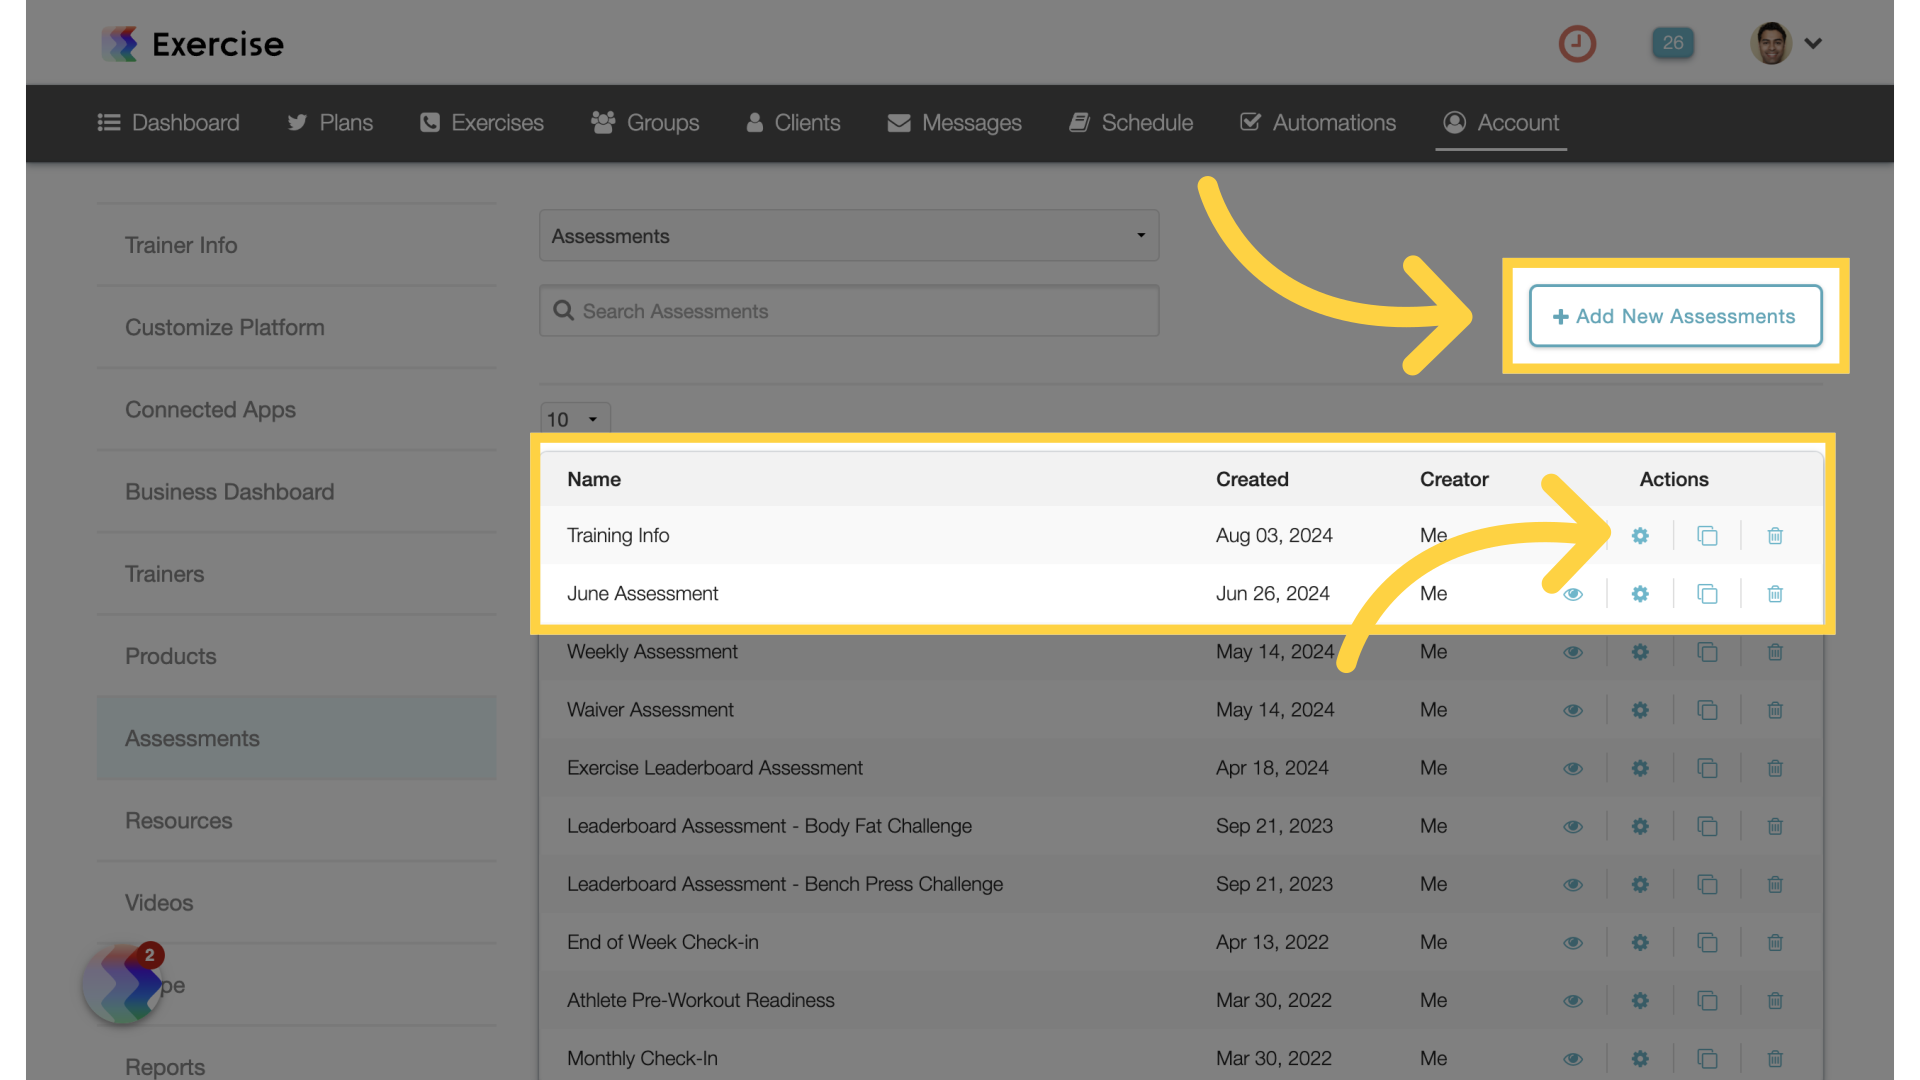
Task: Click the Automations tab in navigation bar
Action: point(1319,123)
